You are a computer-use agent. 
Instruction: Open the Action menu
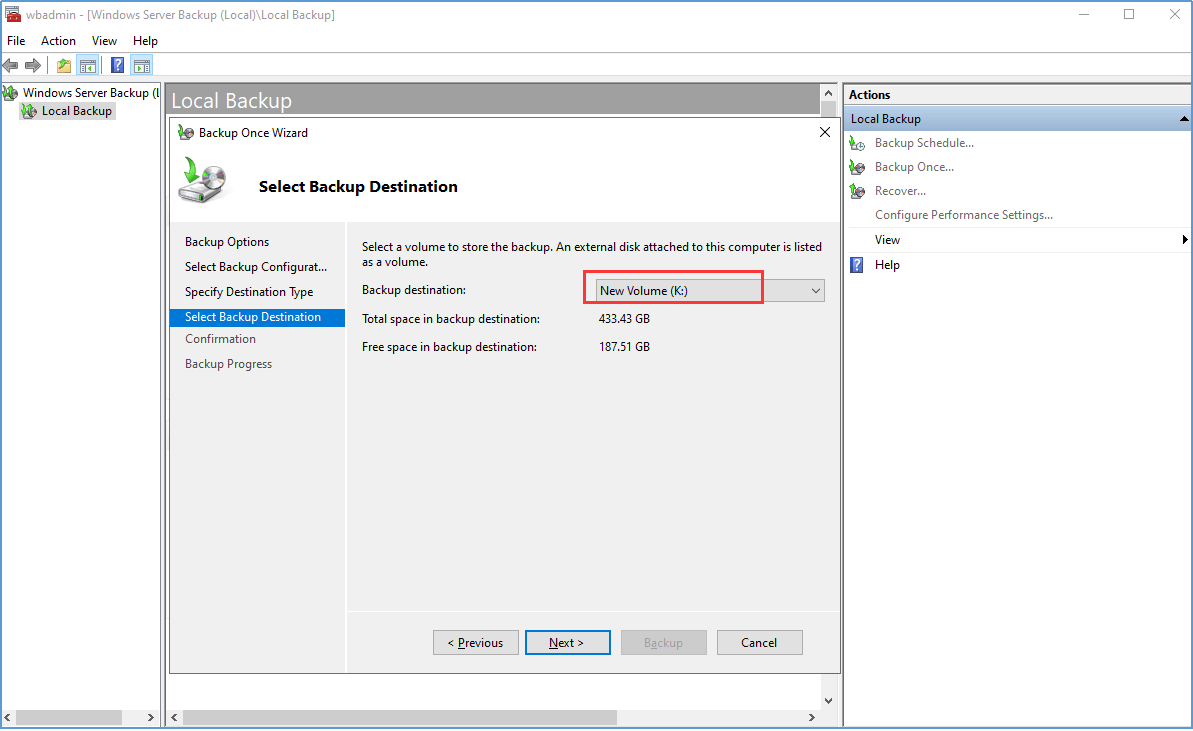click(58, 41)
